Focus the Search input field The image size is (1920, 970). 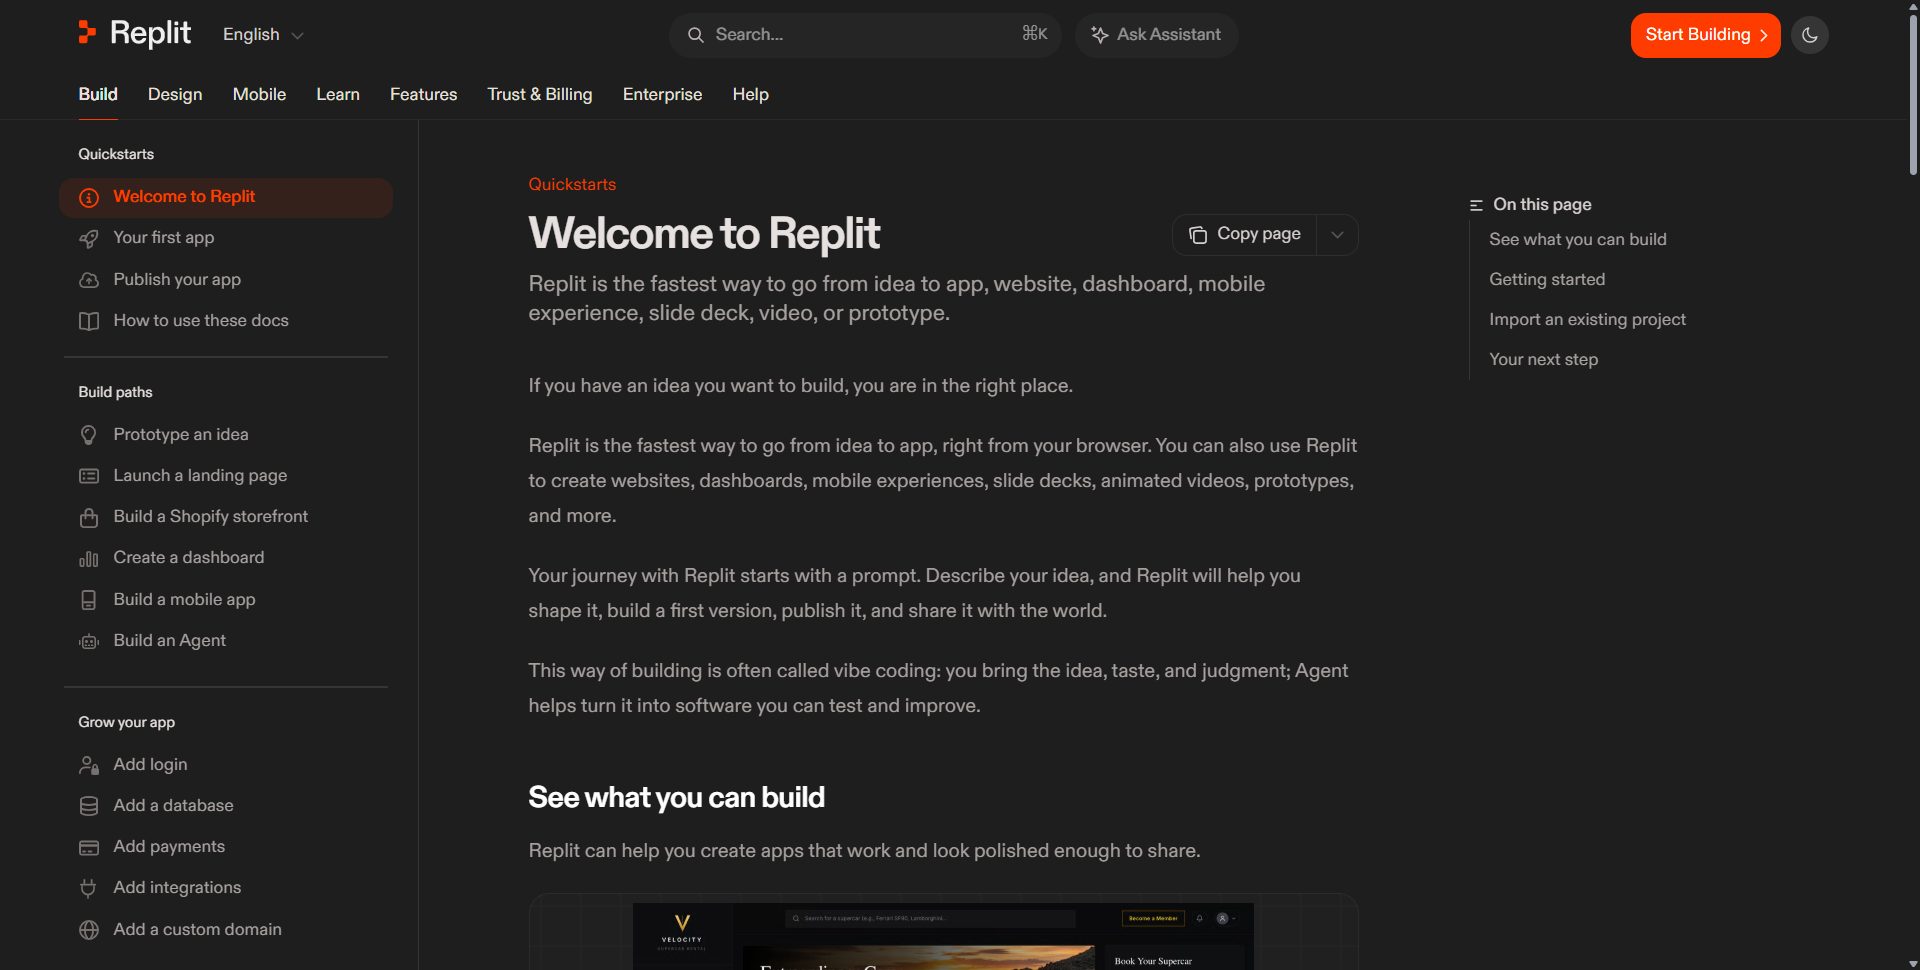[x=865, y=35]
